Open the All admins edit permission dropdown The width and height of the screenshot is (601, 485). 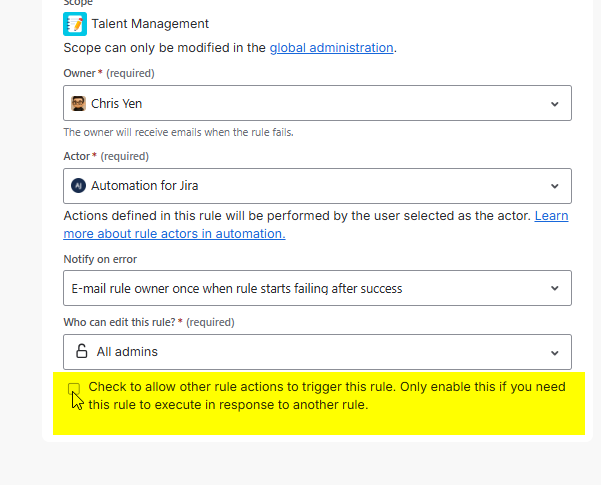(300, 351)
